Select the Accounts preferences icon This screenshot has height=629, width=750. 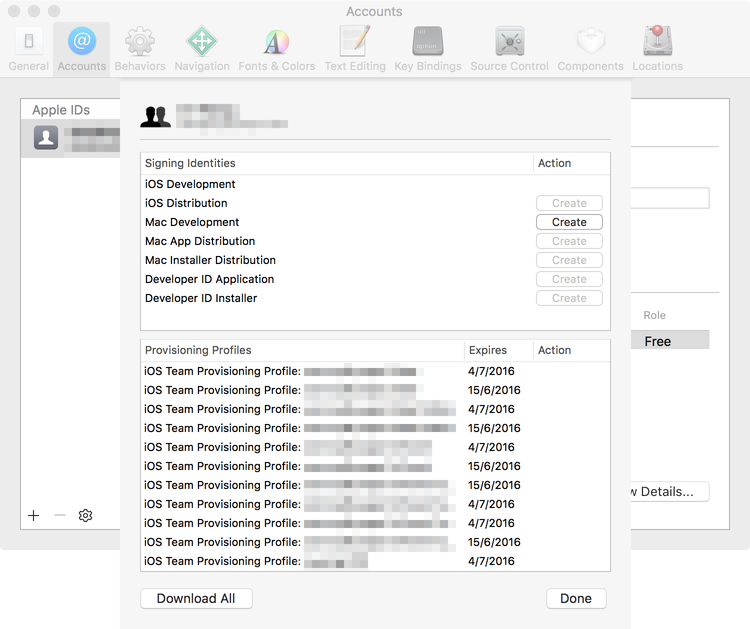82,48
